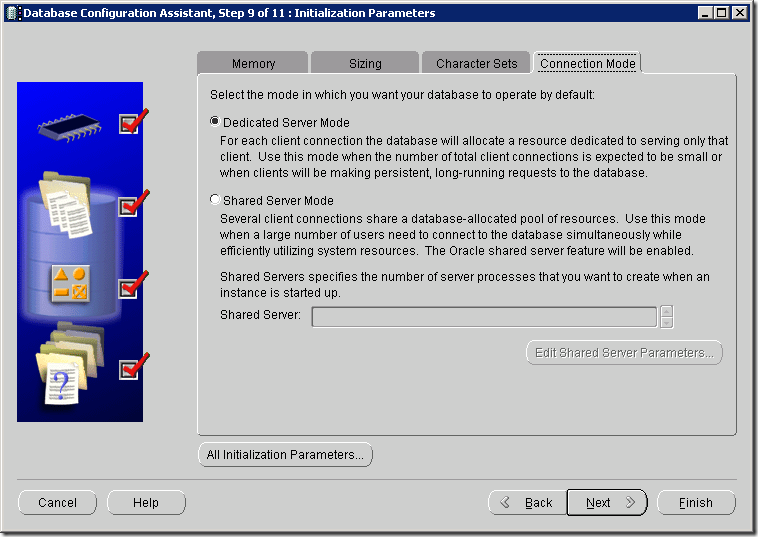
Task: Click the 'Select the mode in which' instruction text
Action: pyautogui.click(x=402, y=95)
